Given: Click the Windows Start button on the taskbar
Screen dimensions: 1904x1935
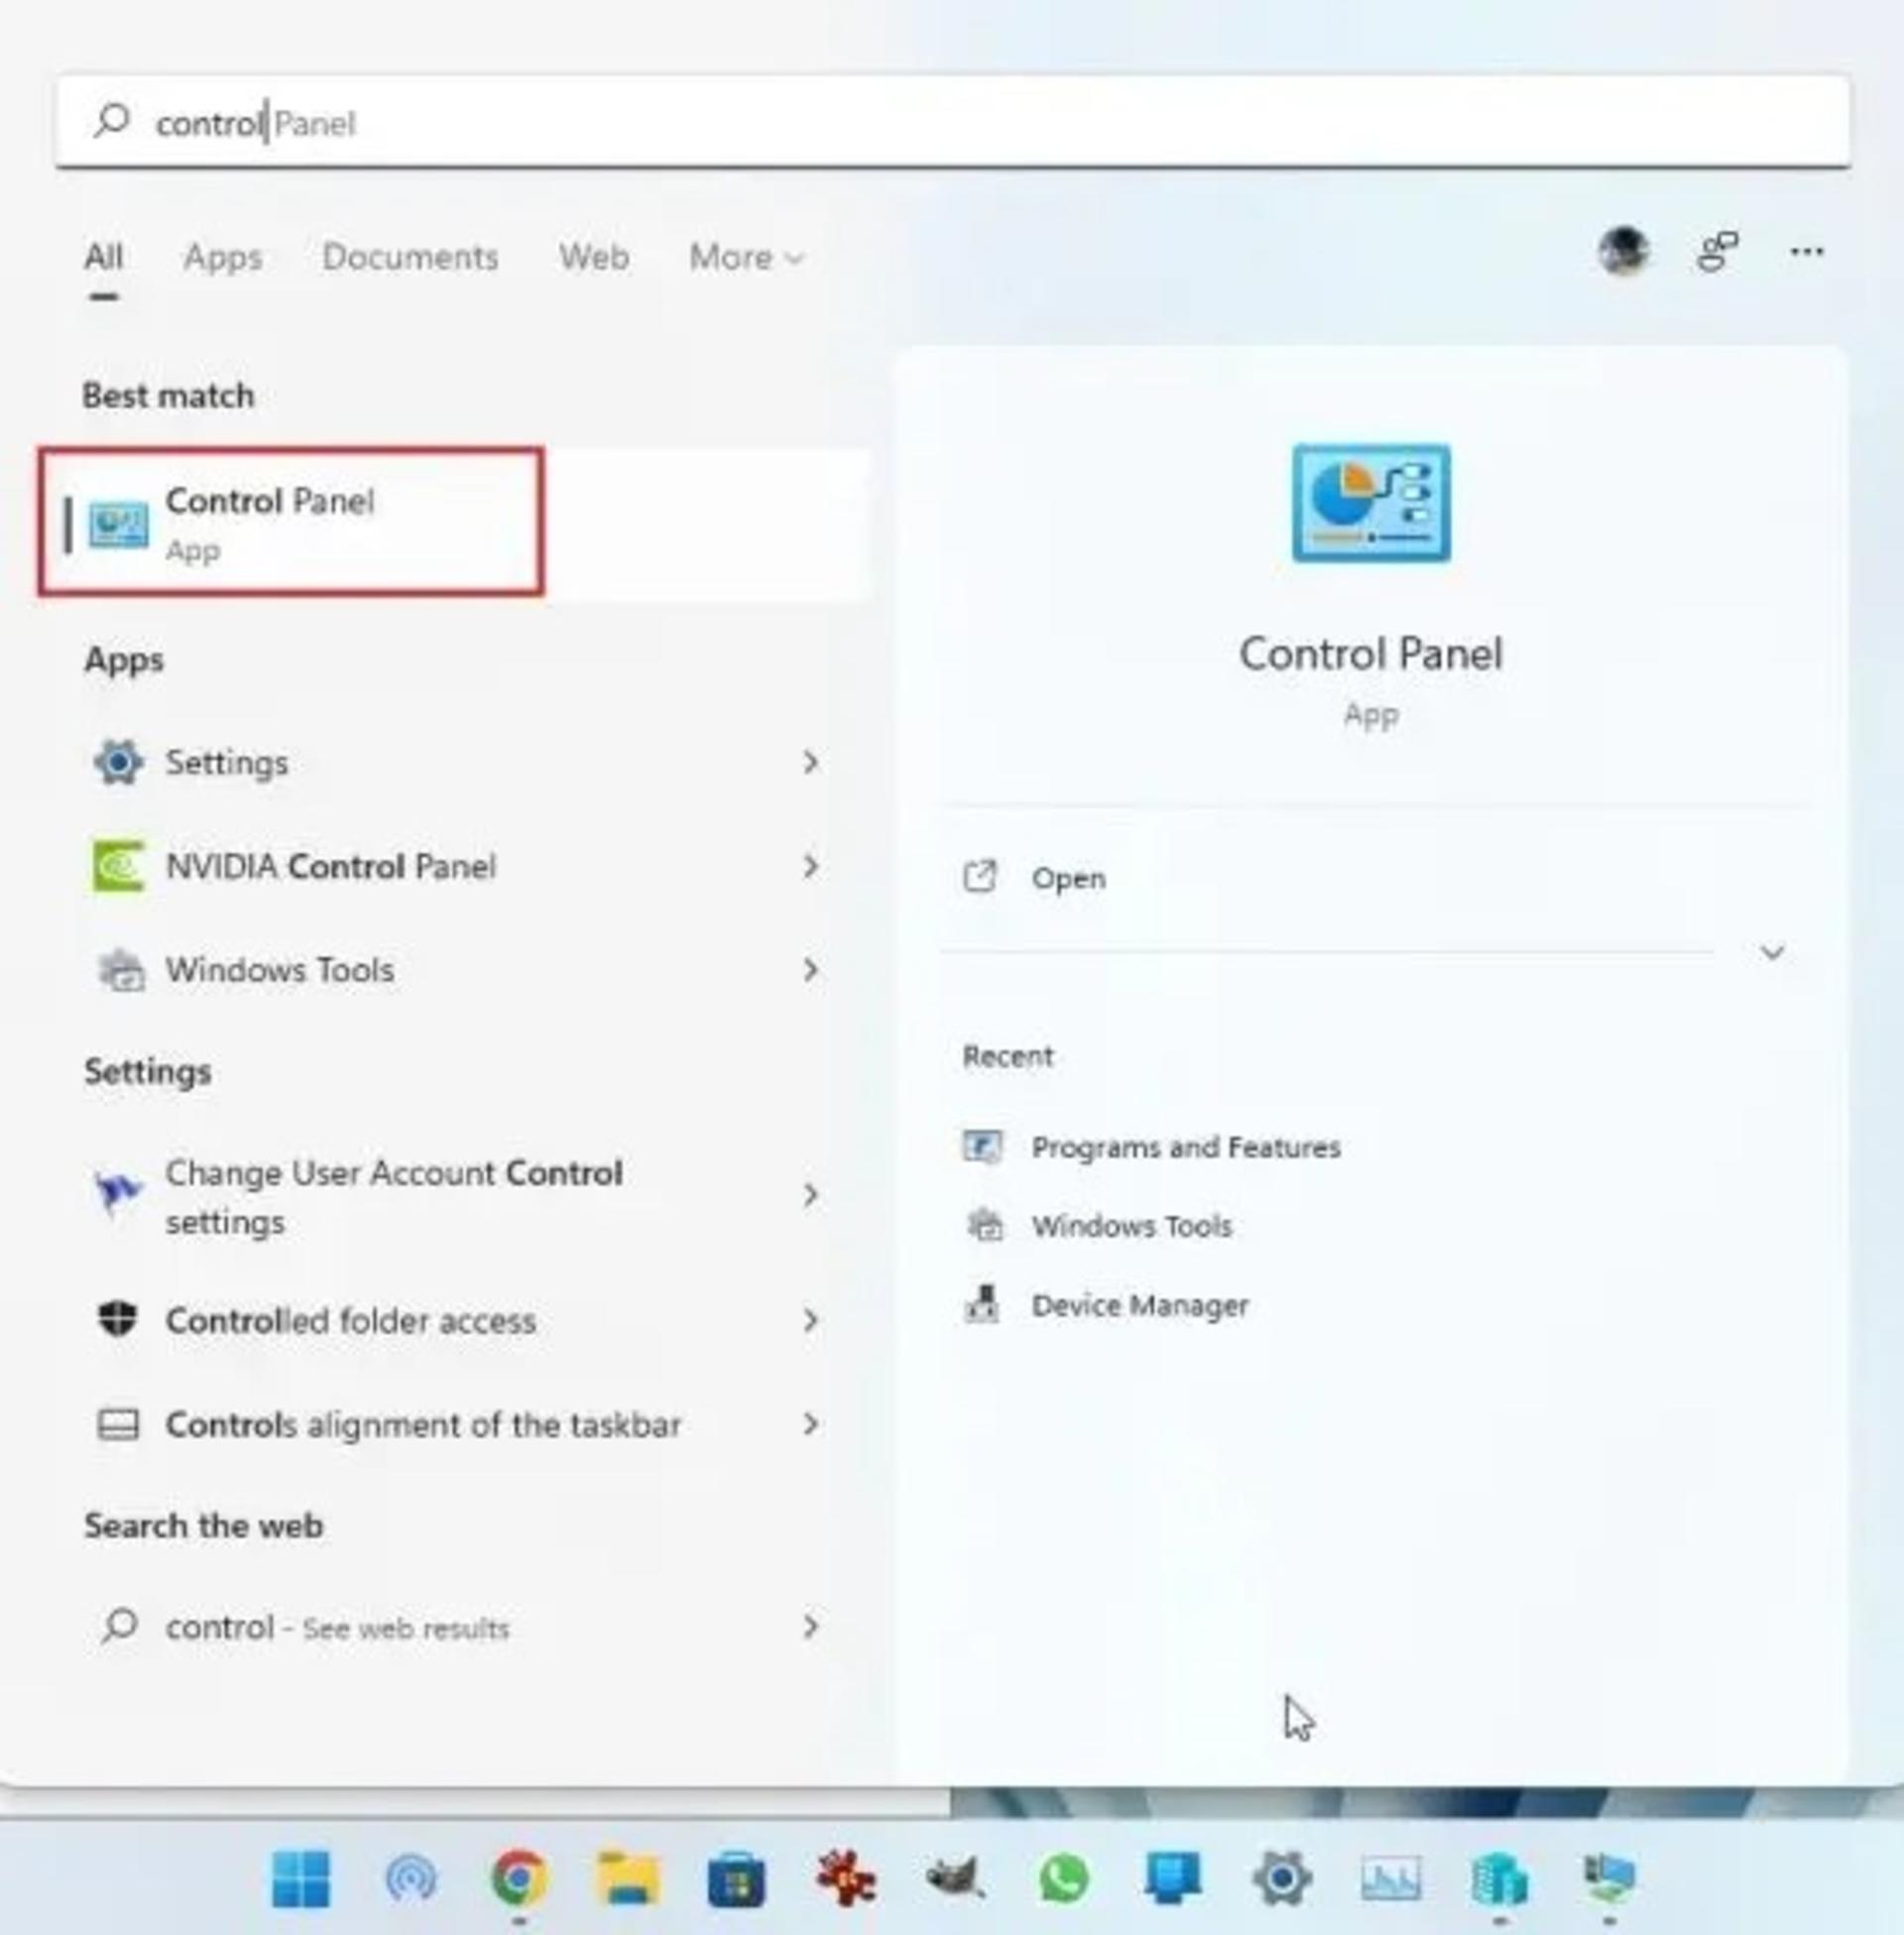Looking at the screenshot, I should point(301,1879).
